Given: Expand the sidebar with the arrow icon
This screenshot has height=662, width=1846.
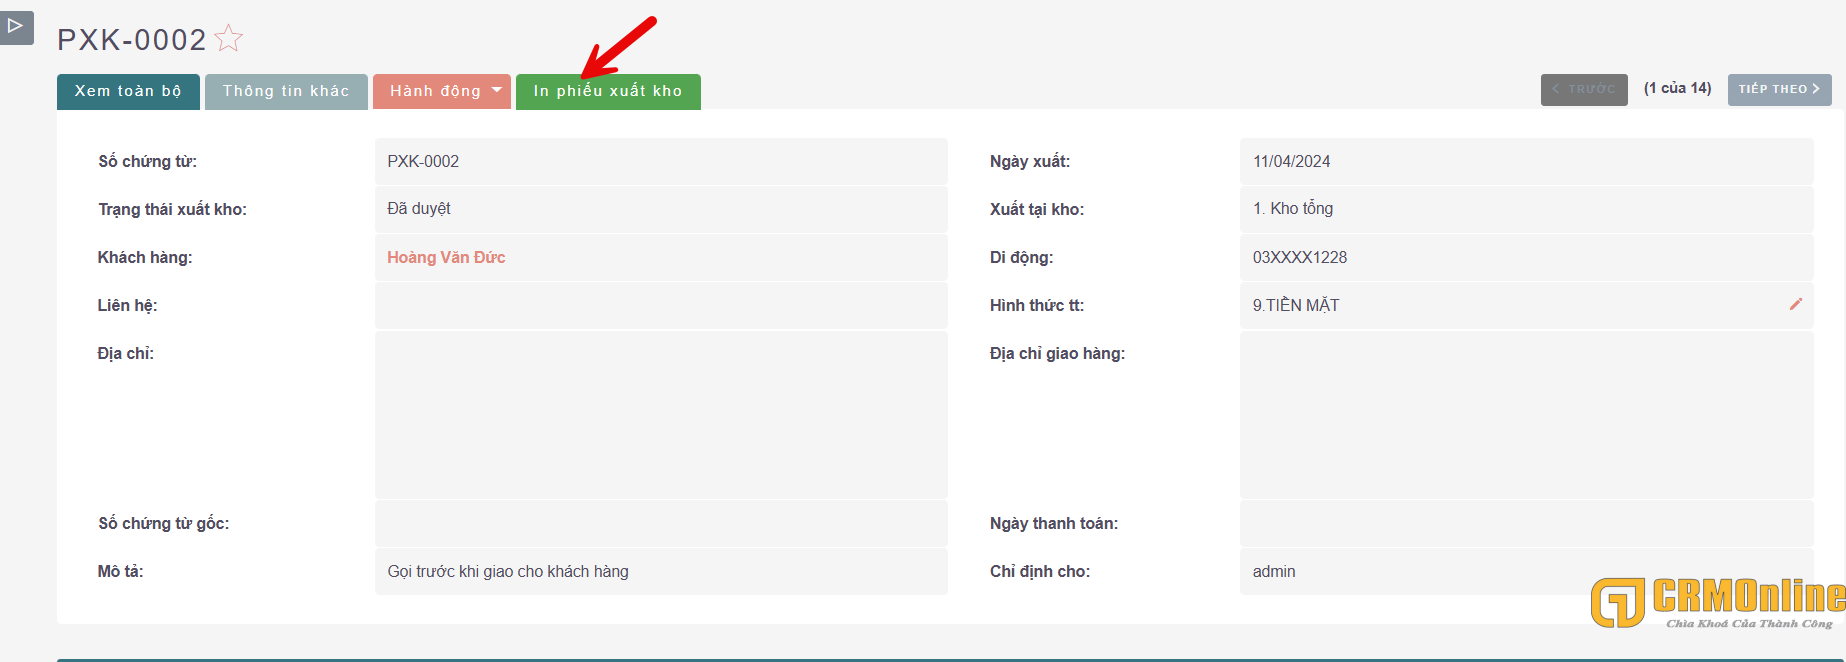Looking at the screenshot, I should click(16, 26).
